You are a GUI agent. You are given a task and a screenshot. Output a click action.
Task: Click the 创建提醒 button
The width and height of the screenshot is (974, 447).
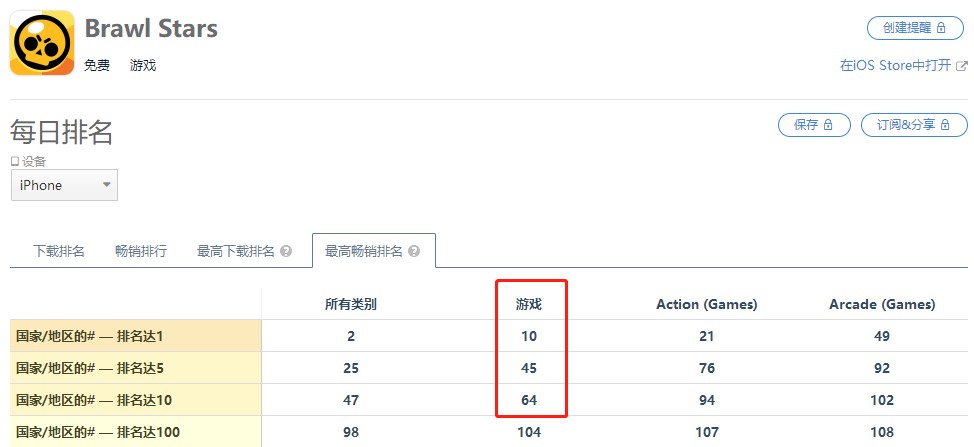915,28
